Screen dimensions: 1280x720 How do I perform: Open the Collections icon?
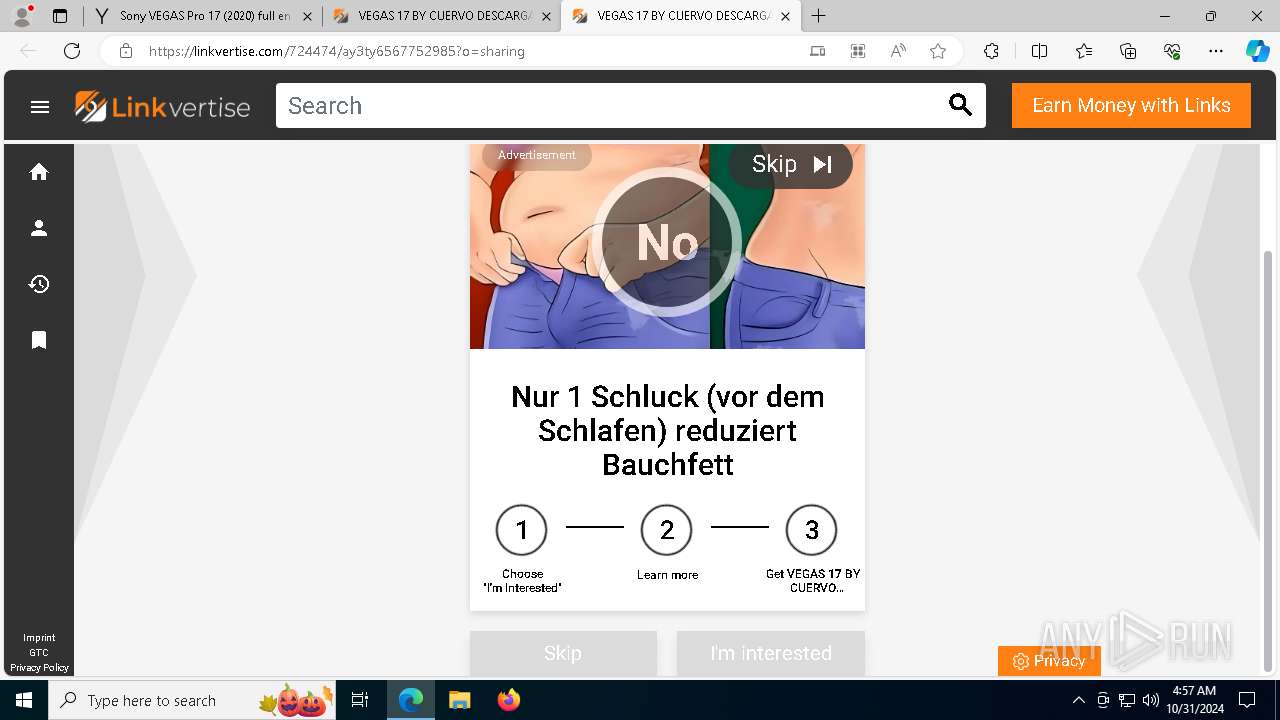[x=1128, y=51]
